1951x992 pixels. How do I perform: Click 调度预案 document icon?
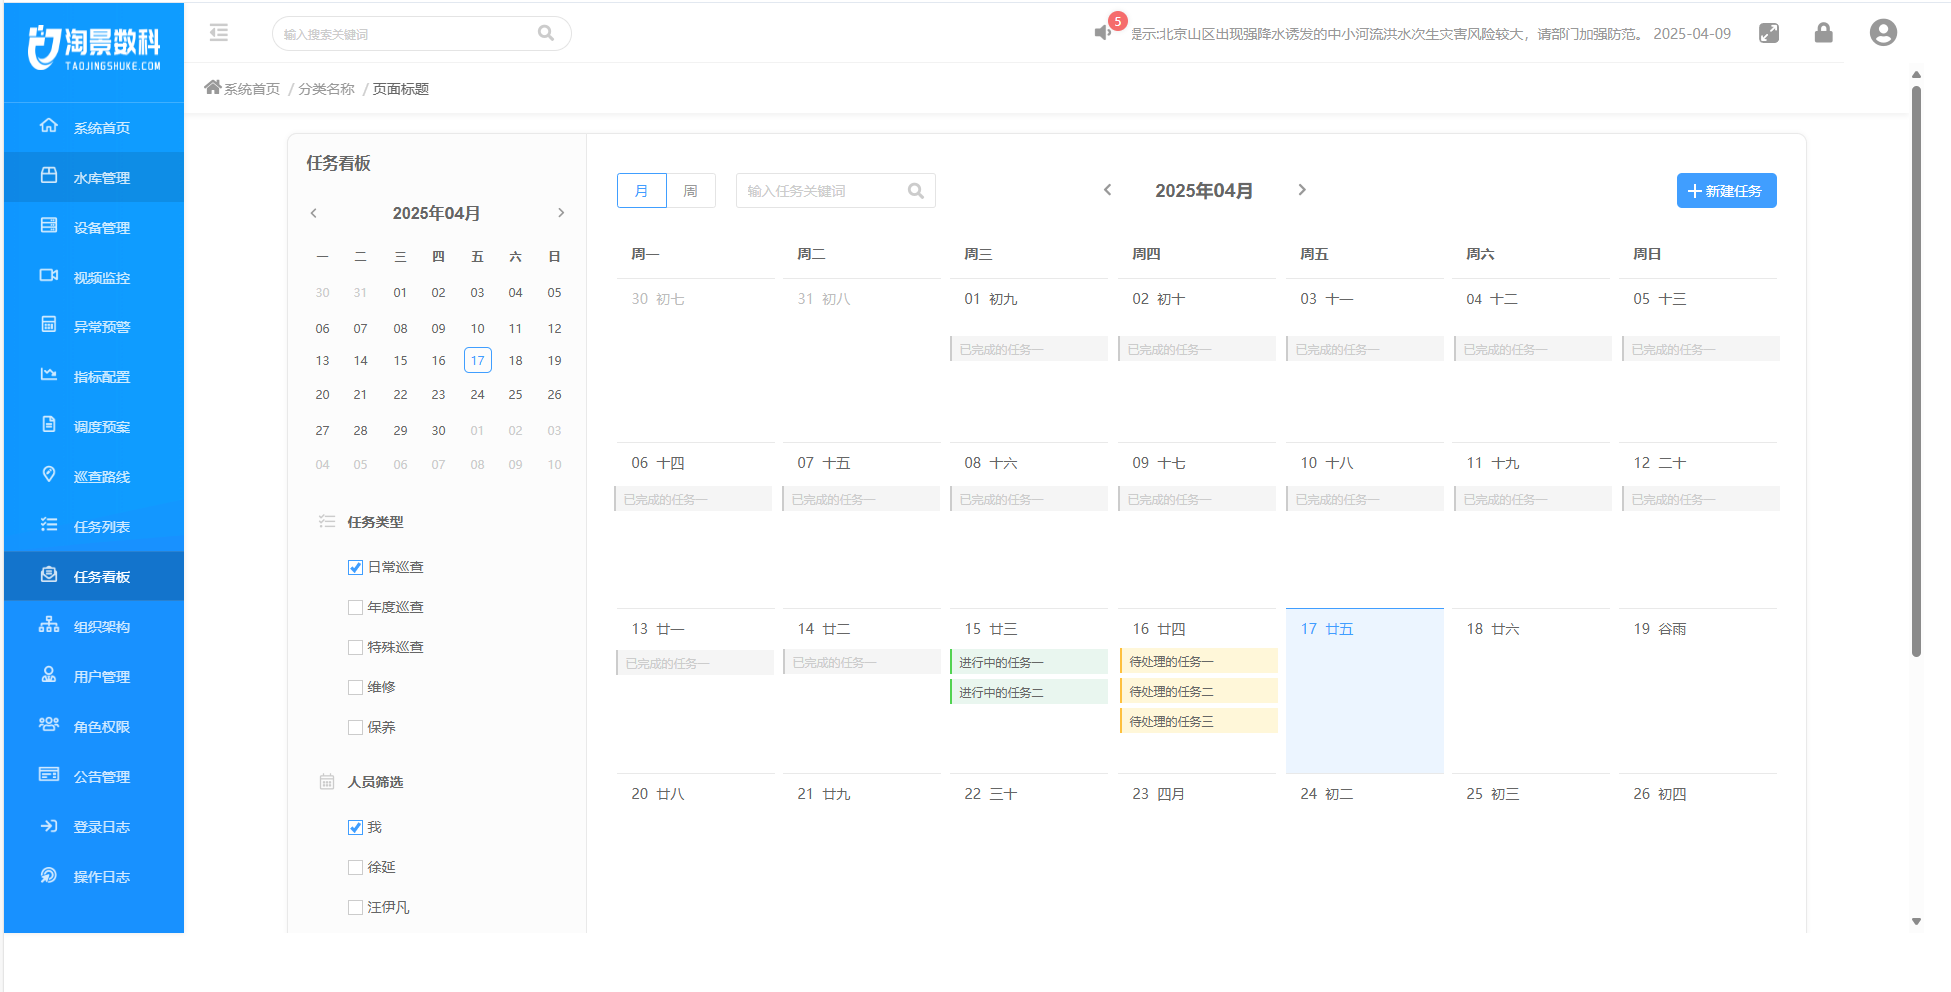point(48,425)
